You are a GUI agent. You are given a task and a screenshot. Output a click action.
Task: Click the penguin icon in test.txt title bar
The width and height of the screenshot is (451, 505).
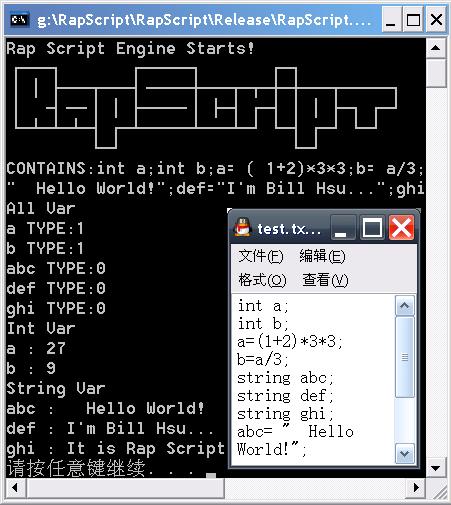tap(243, 227)
